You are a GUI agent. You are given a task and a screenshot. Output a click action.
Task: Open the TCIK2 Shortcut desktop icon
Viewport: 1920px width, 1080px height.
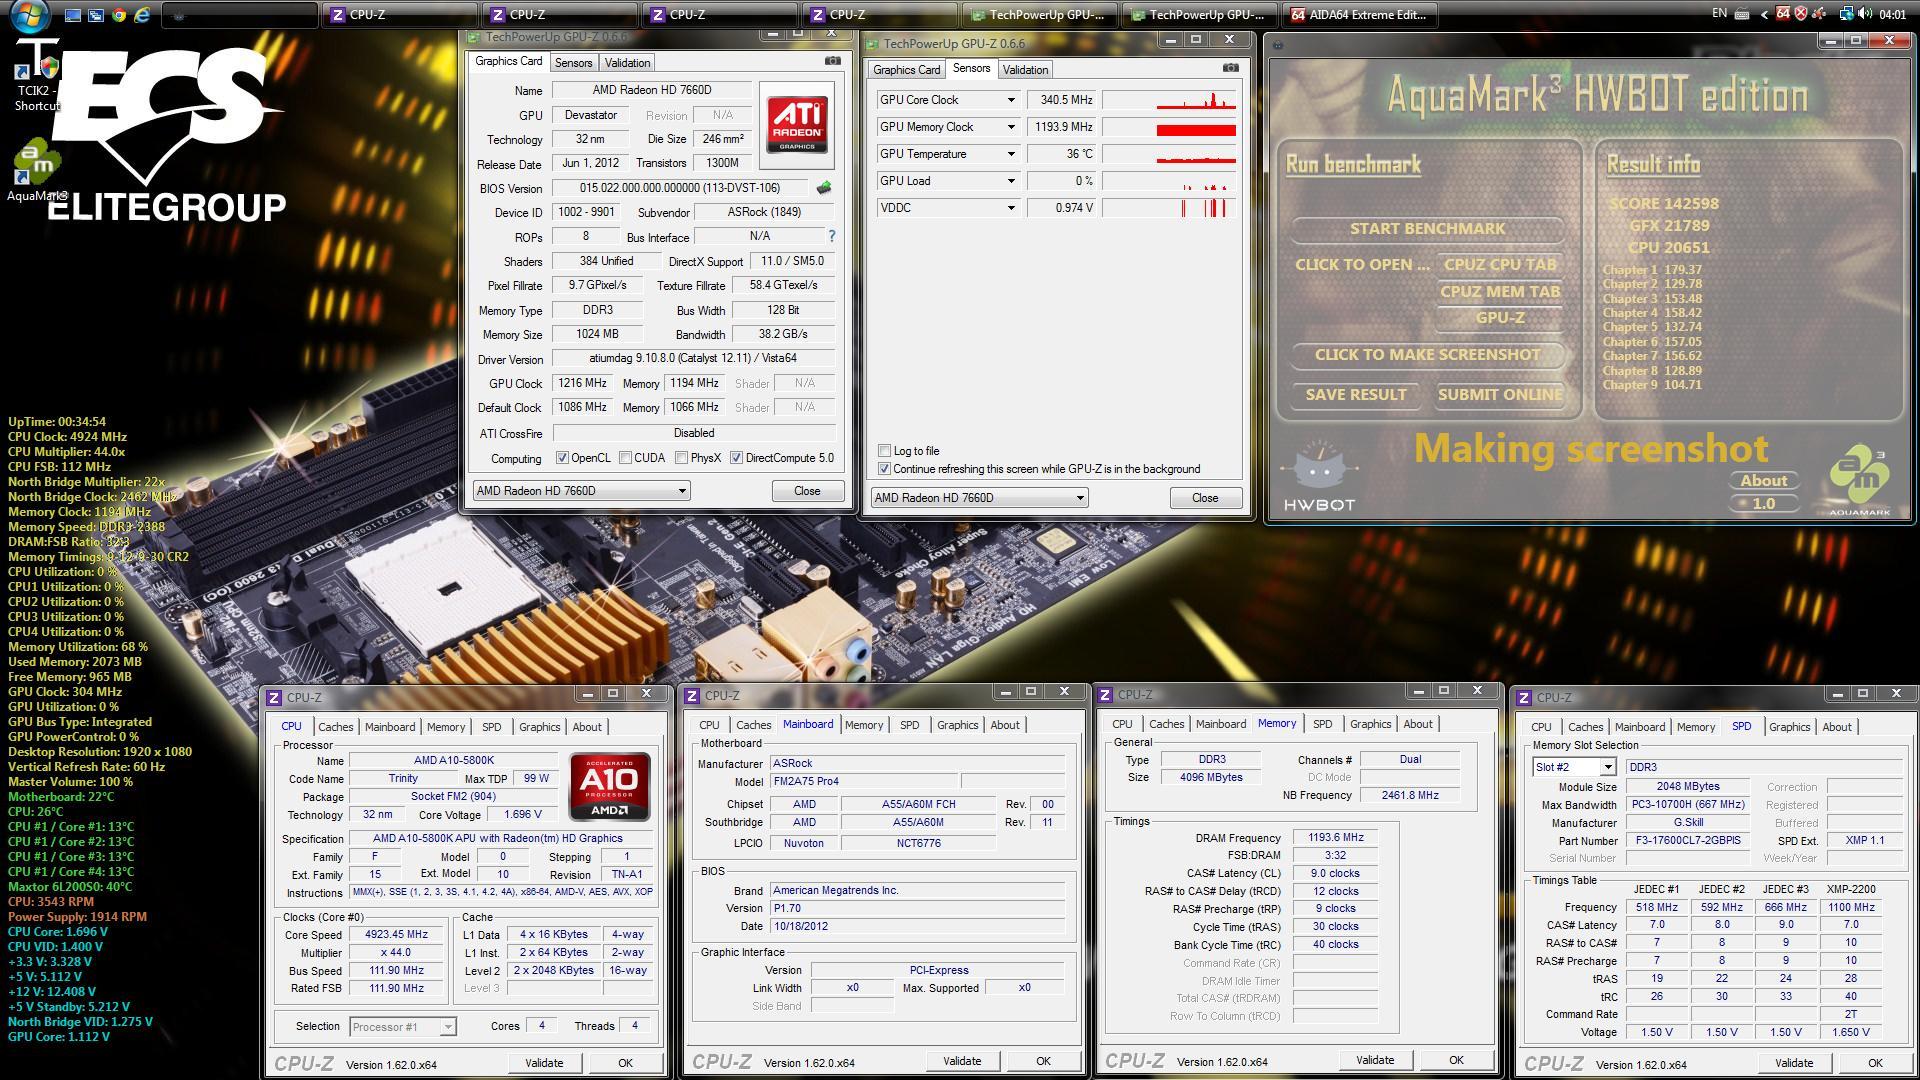point(36,76)
